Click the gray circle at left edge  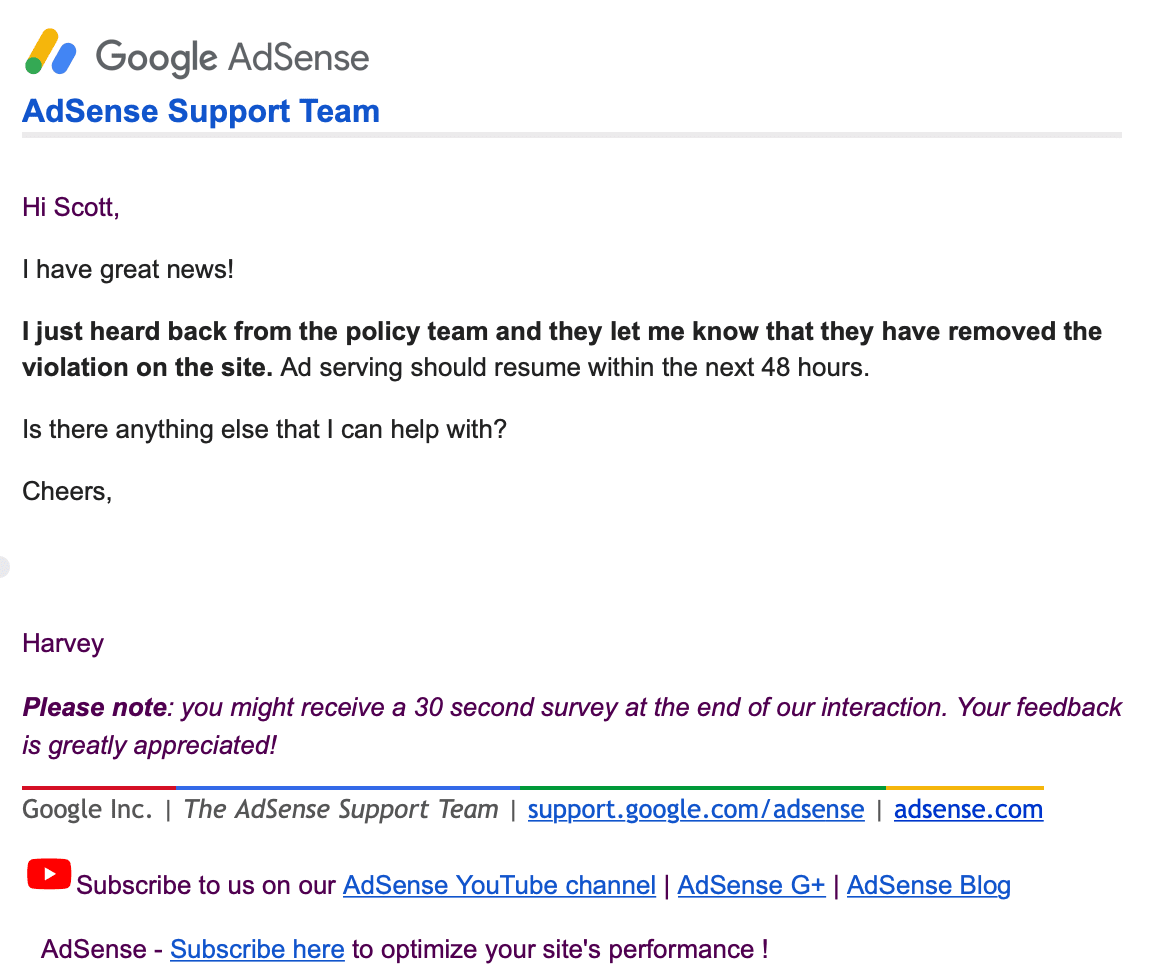(4, 567)
